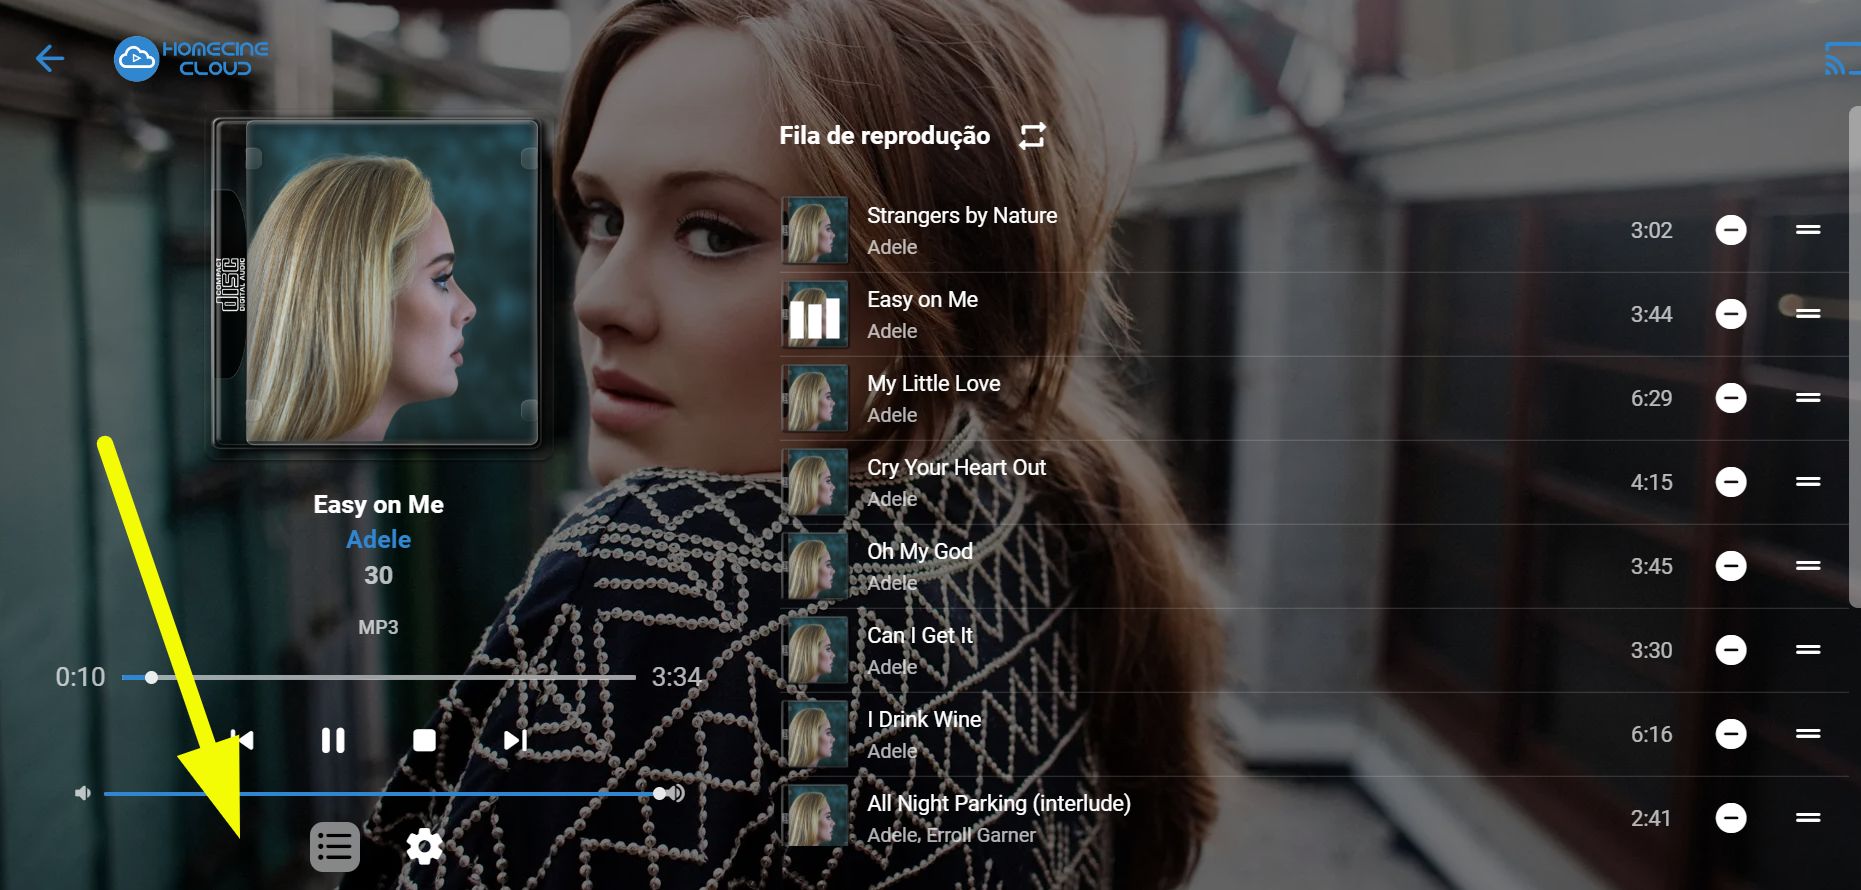Click the Easy on Me album cover
The image size is (1861, 890).
point(376,282)
